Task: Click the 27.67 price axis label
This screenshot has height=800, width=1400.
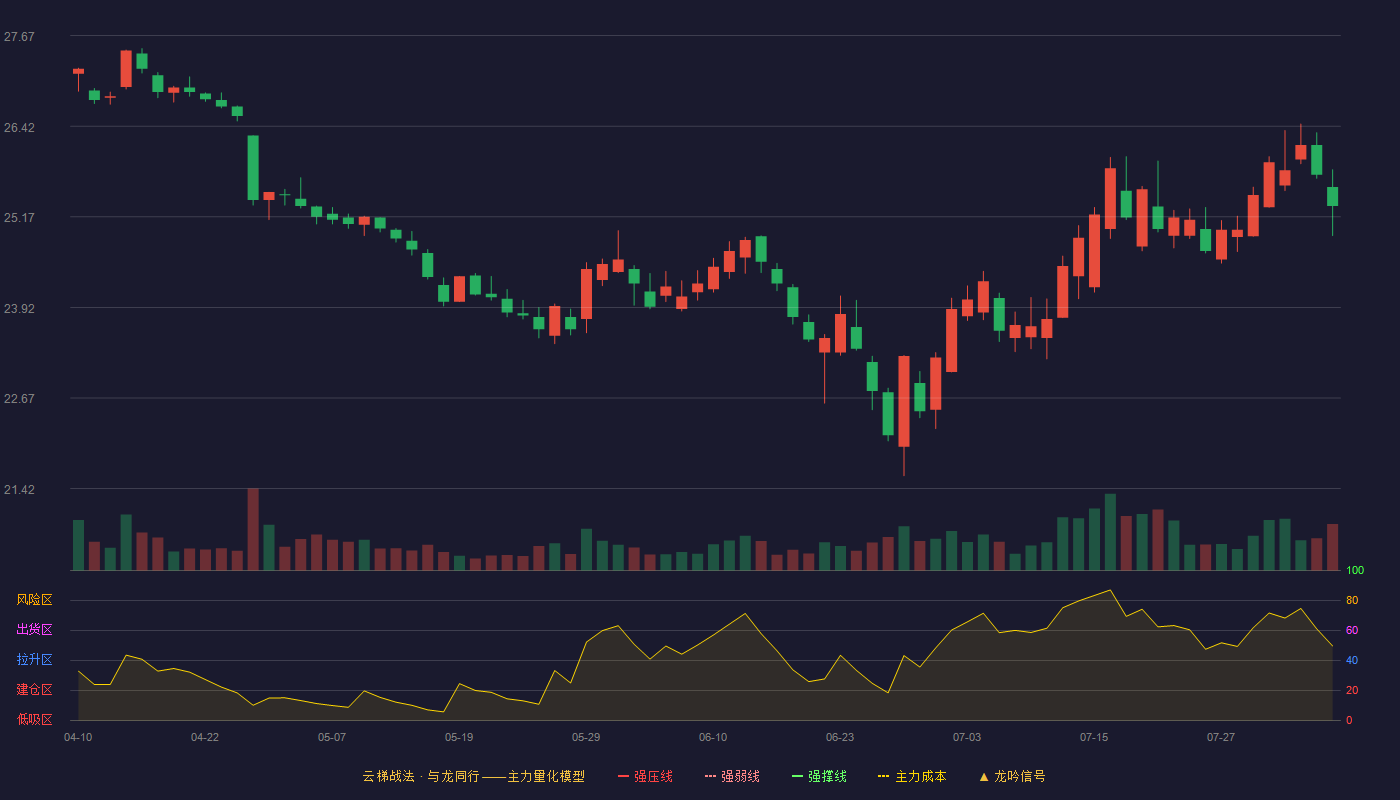Action: pos(19,37)
